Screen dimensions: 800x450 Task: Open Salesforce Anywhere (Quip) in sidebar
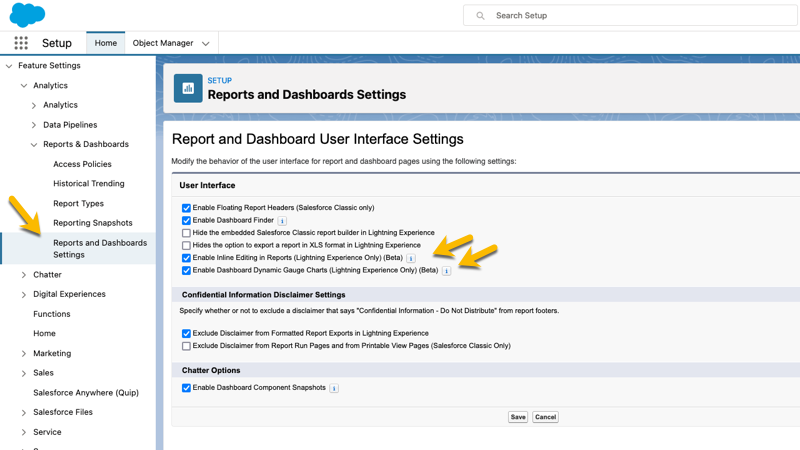86,392
